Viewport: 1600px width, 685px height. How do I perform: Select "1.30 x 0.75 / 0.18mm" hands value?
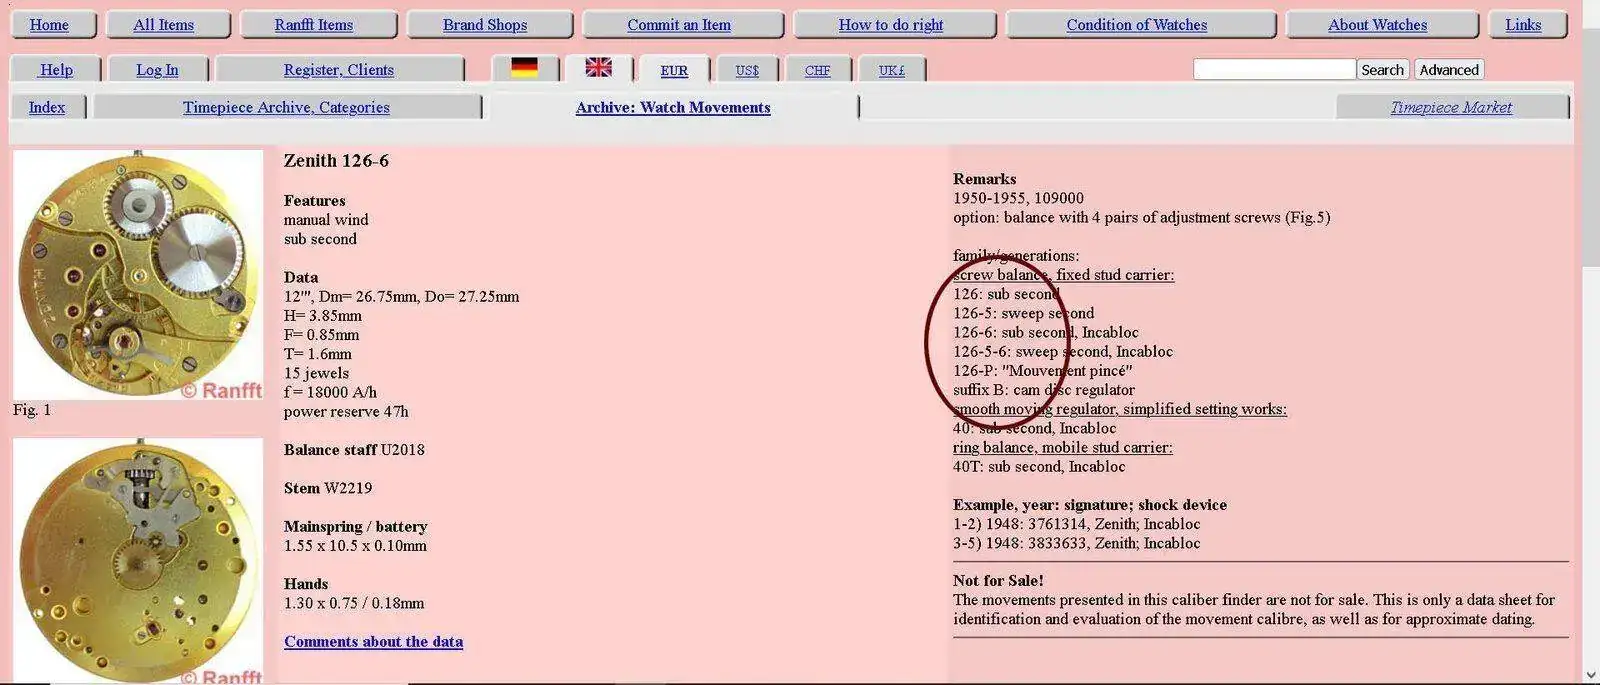tap(354, 603)
